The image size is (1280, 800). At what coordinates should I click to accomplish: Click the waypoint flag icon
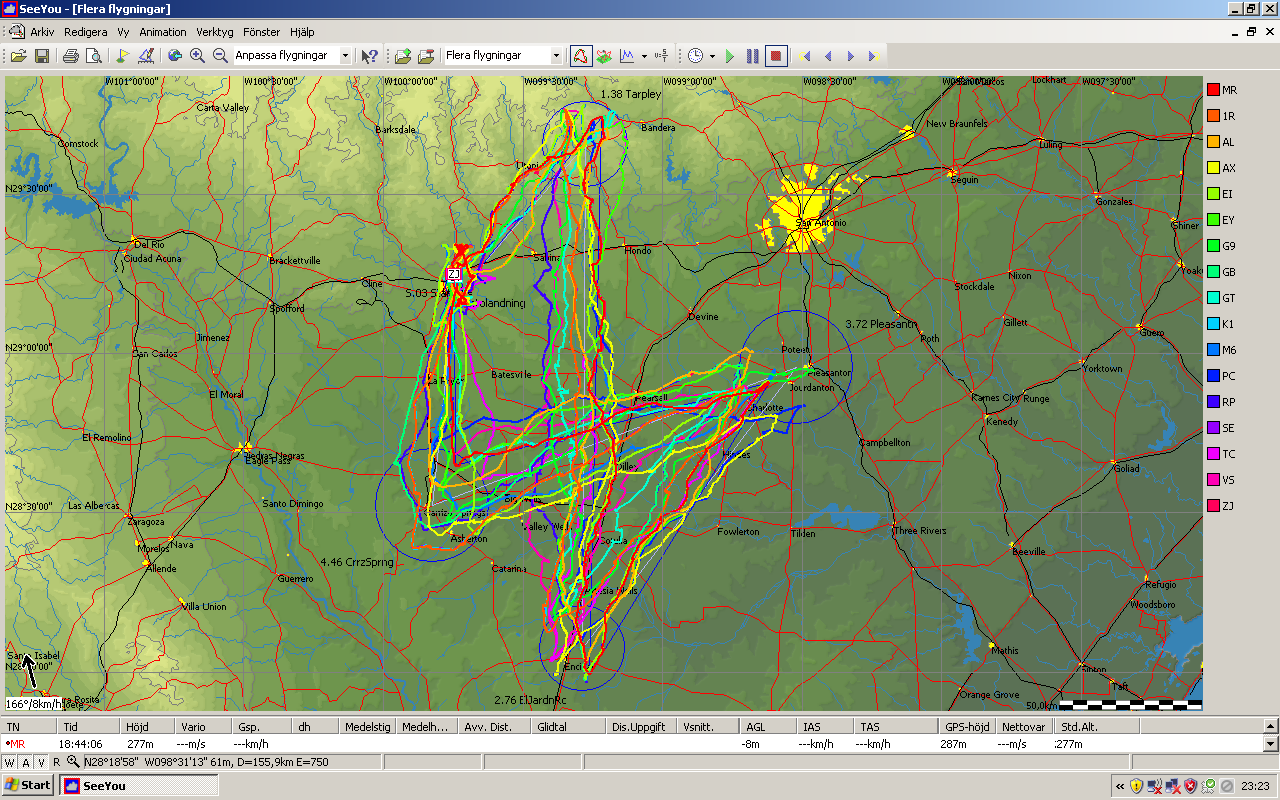point(123,56)
